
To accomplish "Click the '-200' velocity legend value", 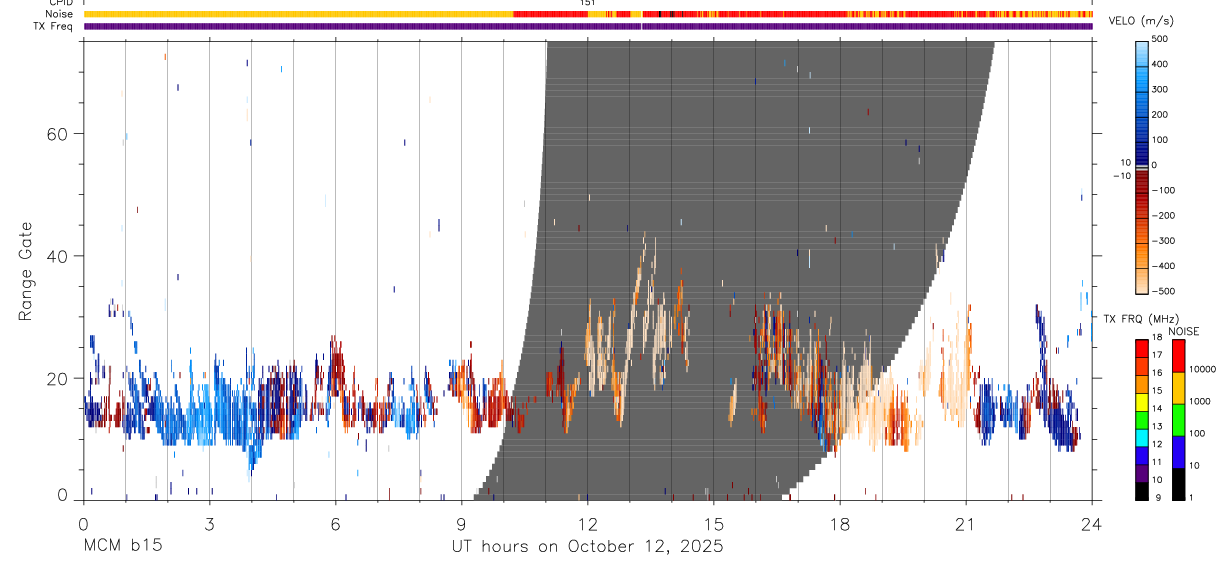I will (x=1163, y=216).
